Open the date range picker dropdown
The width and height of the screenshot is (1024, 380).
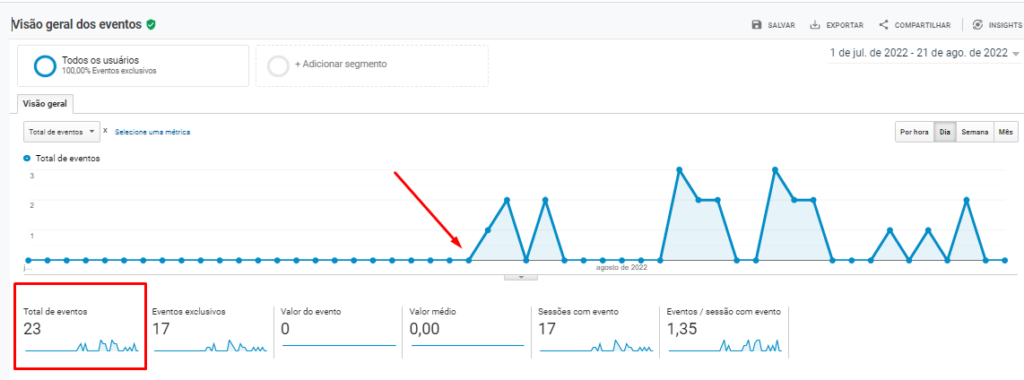click(x=924, y=54)
